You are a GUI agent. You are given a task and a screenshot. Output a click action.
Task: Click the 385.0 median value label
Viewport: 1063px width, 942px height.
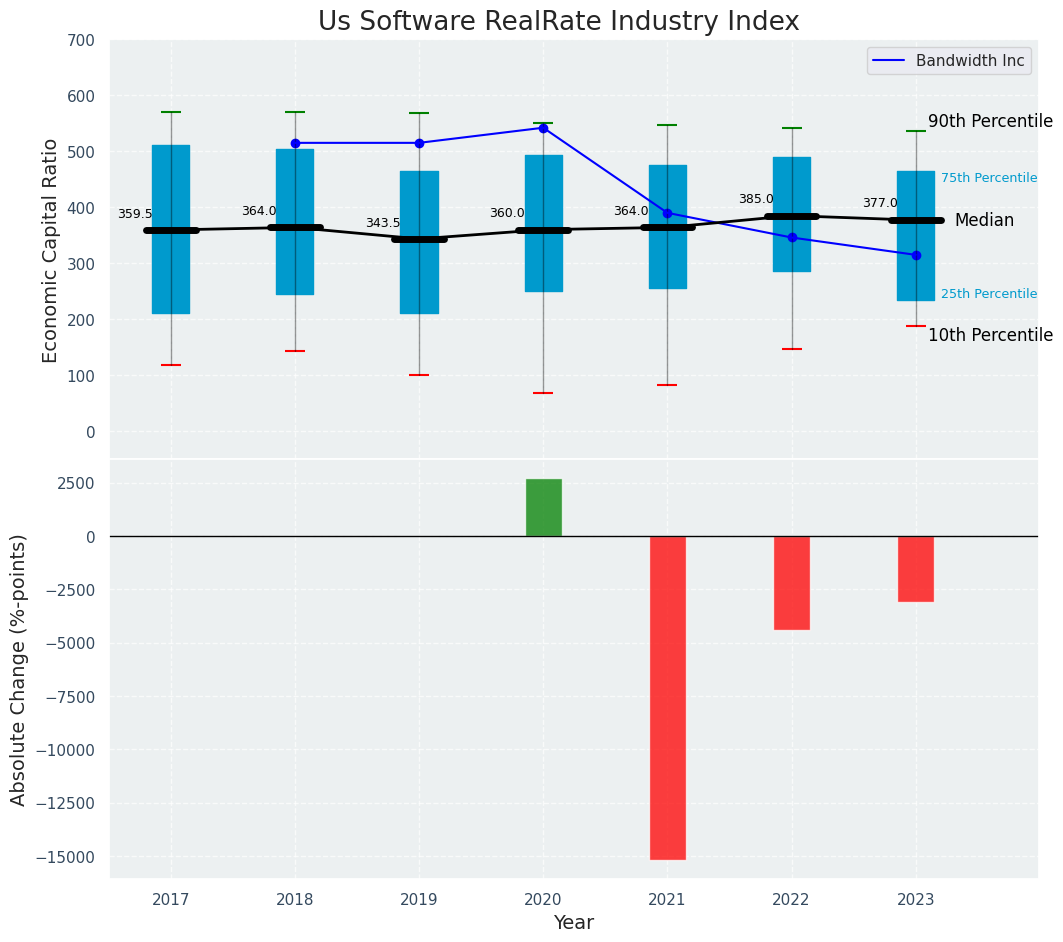(x=756, y=200)
